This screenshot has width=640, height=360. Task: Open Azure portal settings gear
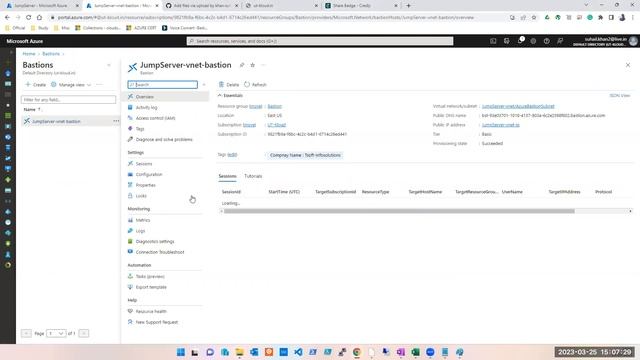click(x=533, y=41)
